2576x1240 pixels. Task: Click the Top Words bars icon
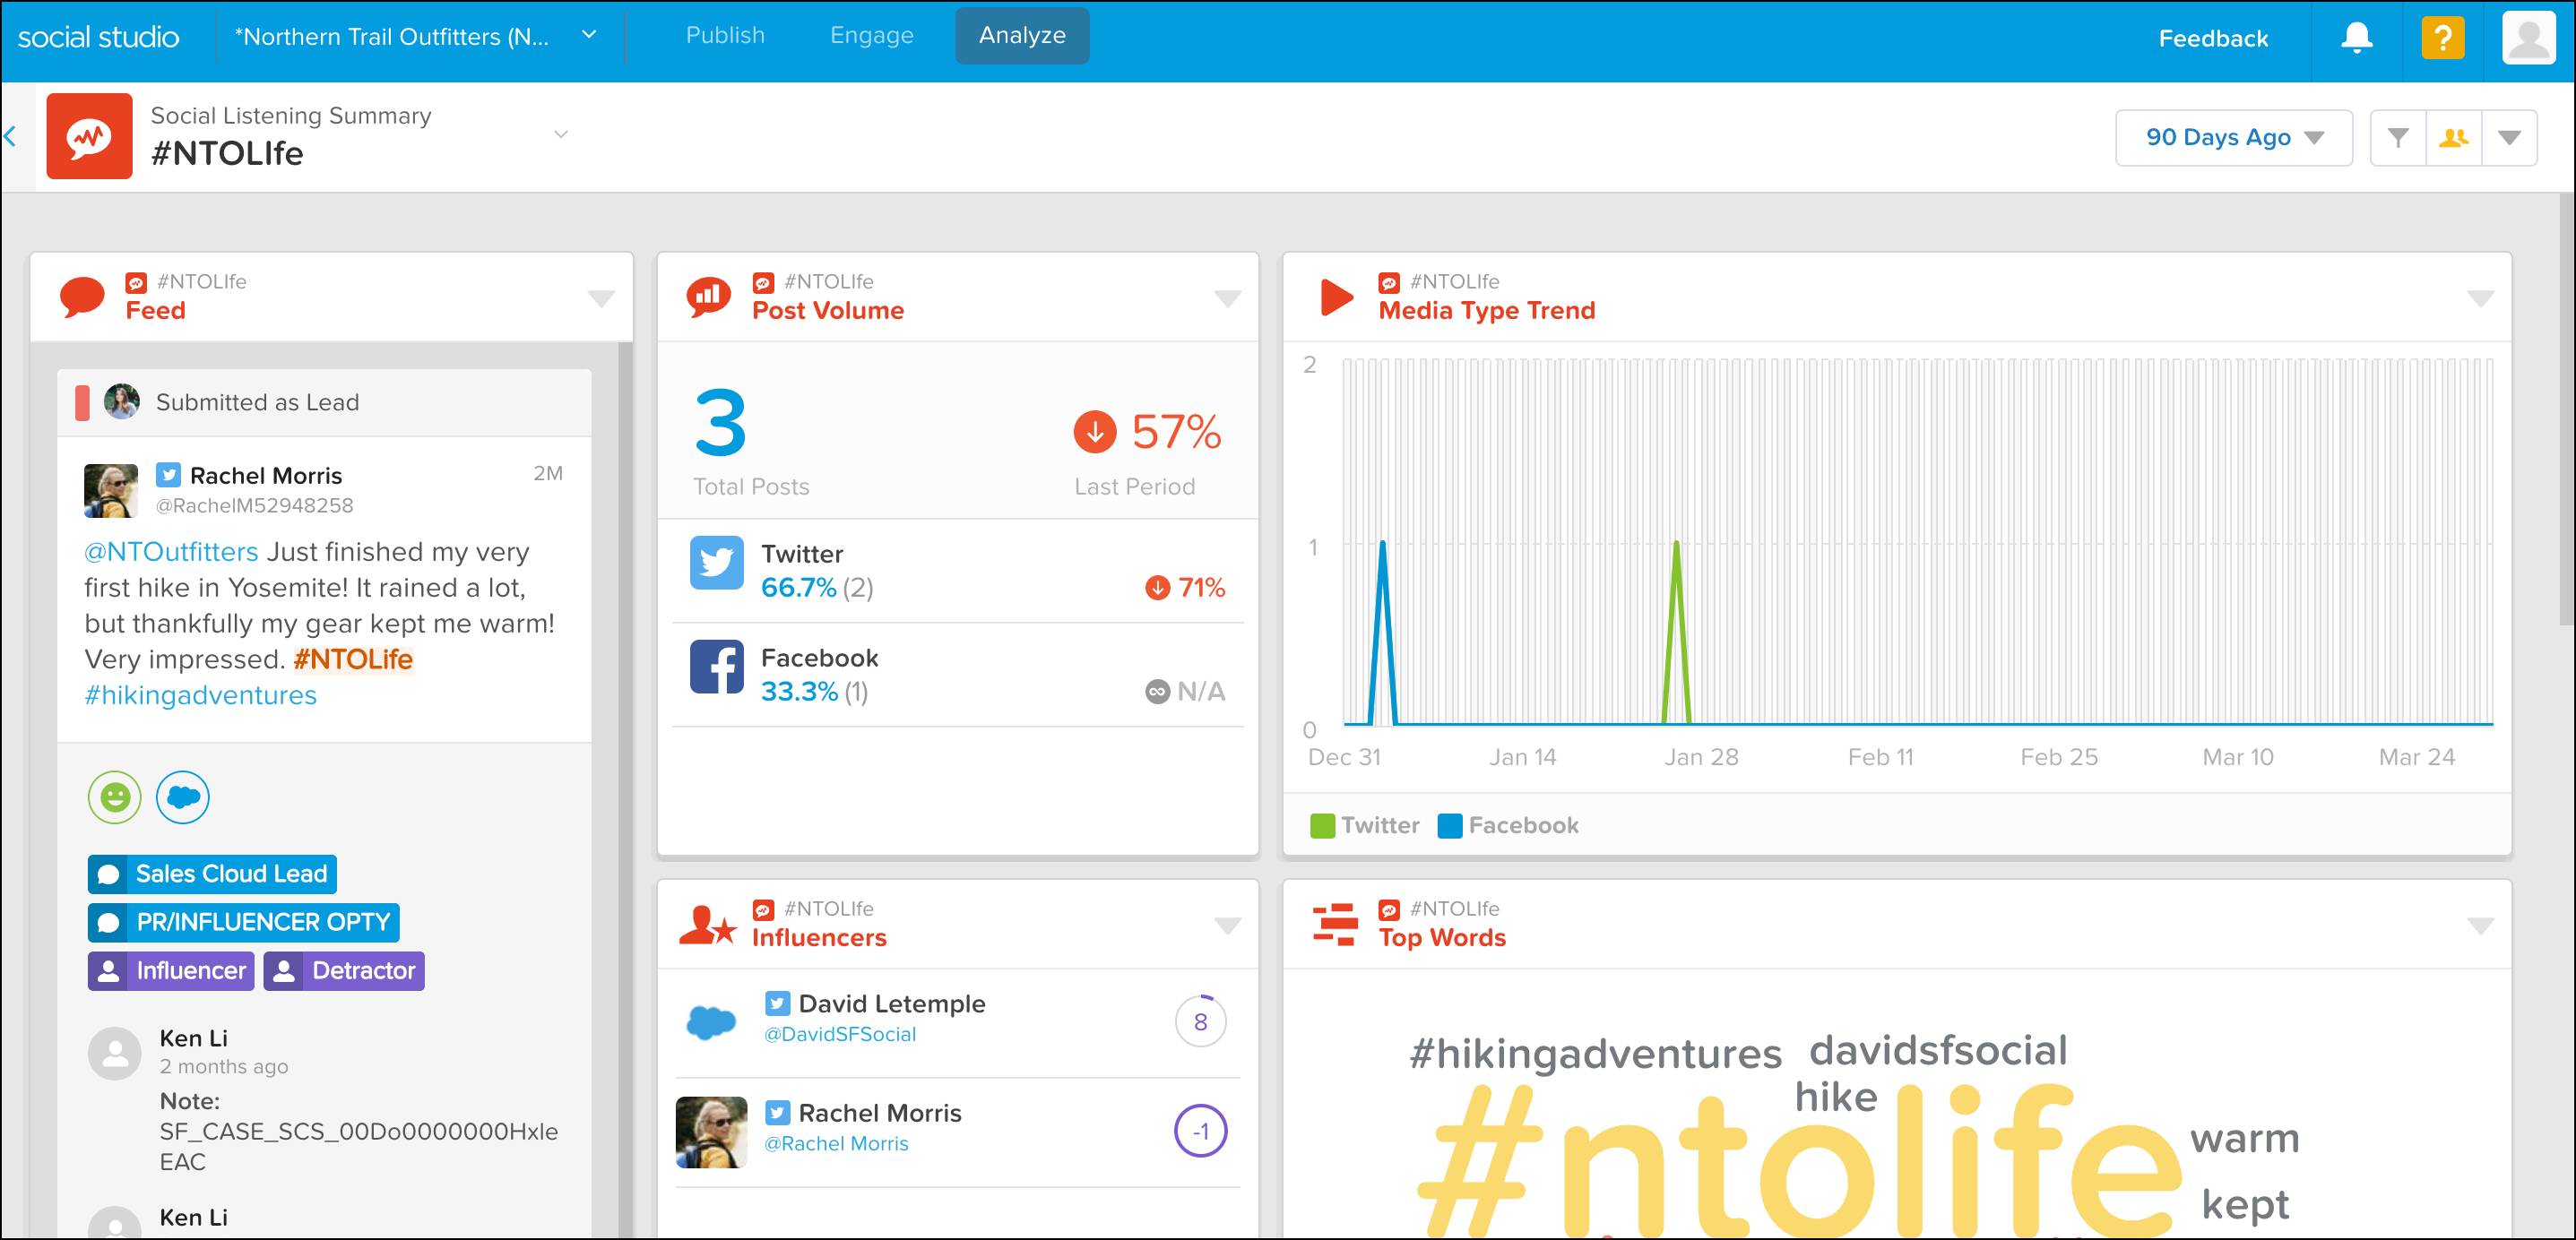point(1335,924)
